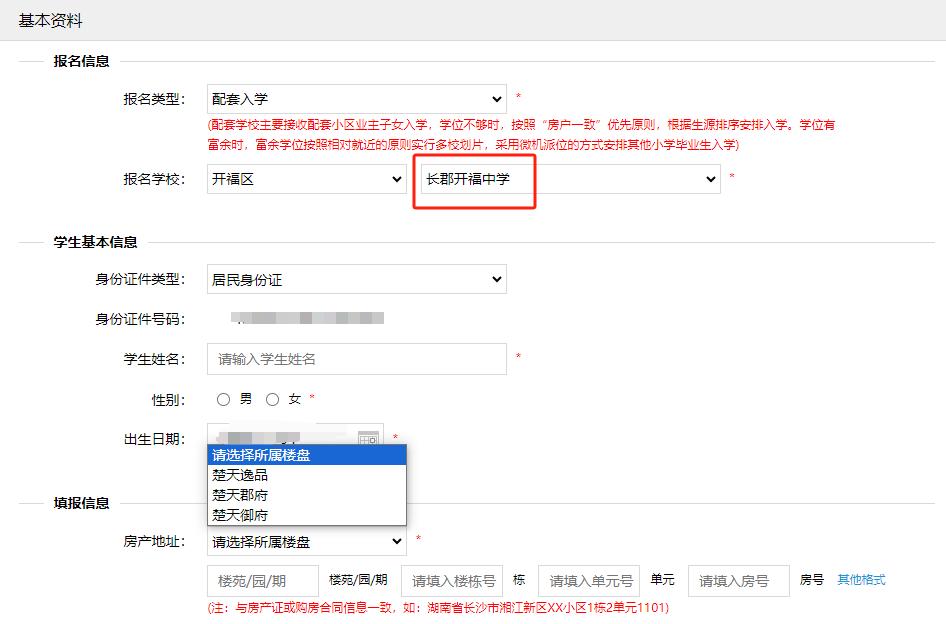Screen dimensions: 946x624
Task: Click the birth date input field
Action: click(x=280, y=436)
